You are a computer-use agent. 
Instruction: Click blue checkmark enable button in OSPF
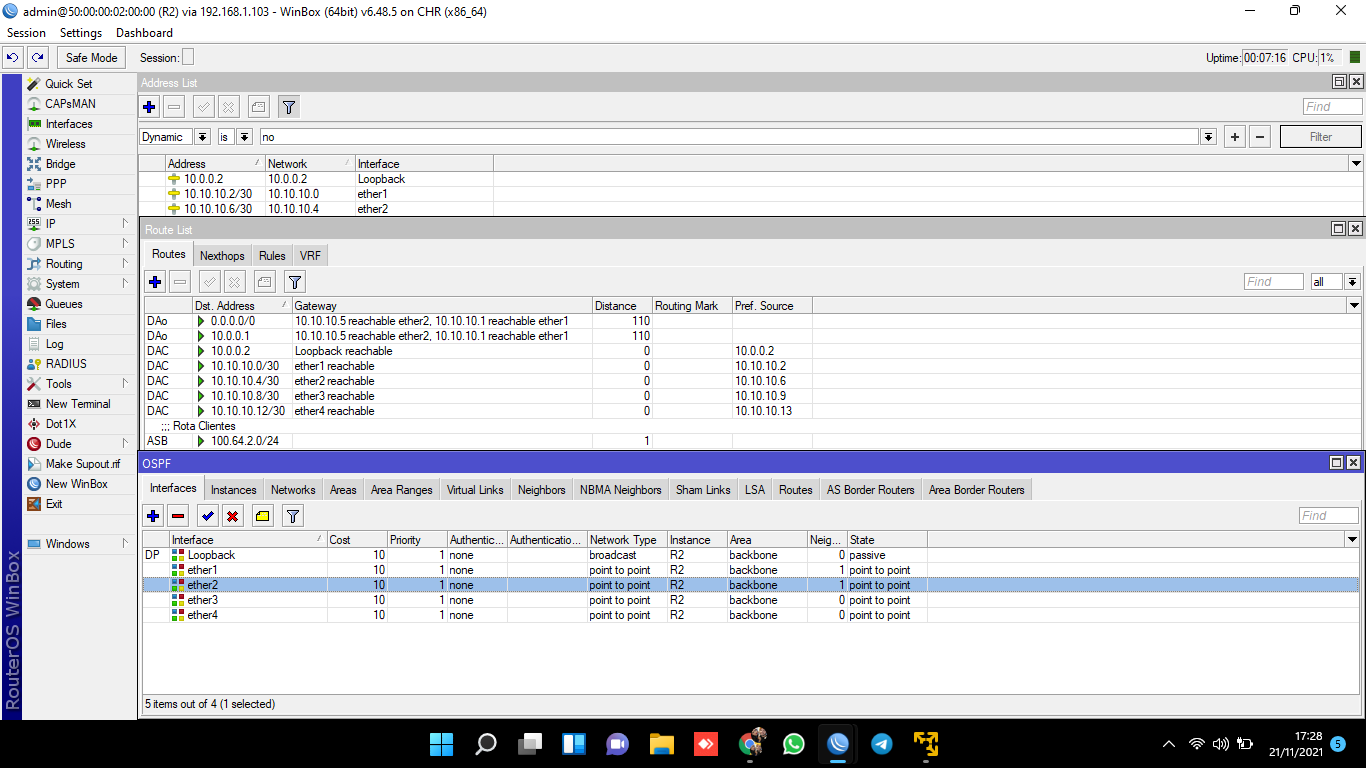[207, 516]
